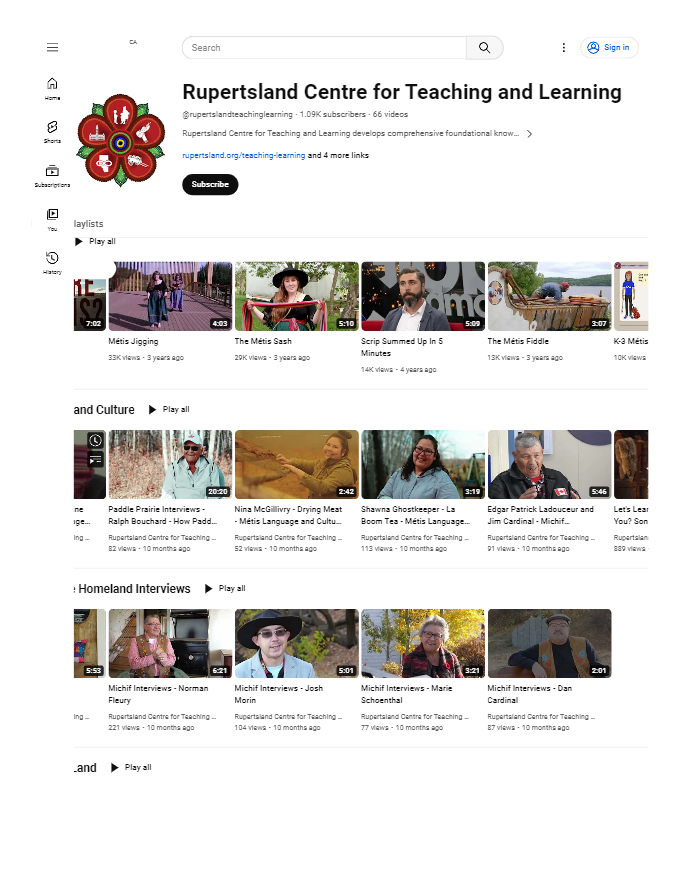The image size is (680, 880).
Task: Click the magnifying glass search button
Action: pos(484,48)
